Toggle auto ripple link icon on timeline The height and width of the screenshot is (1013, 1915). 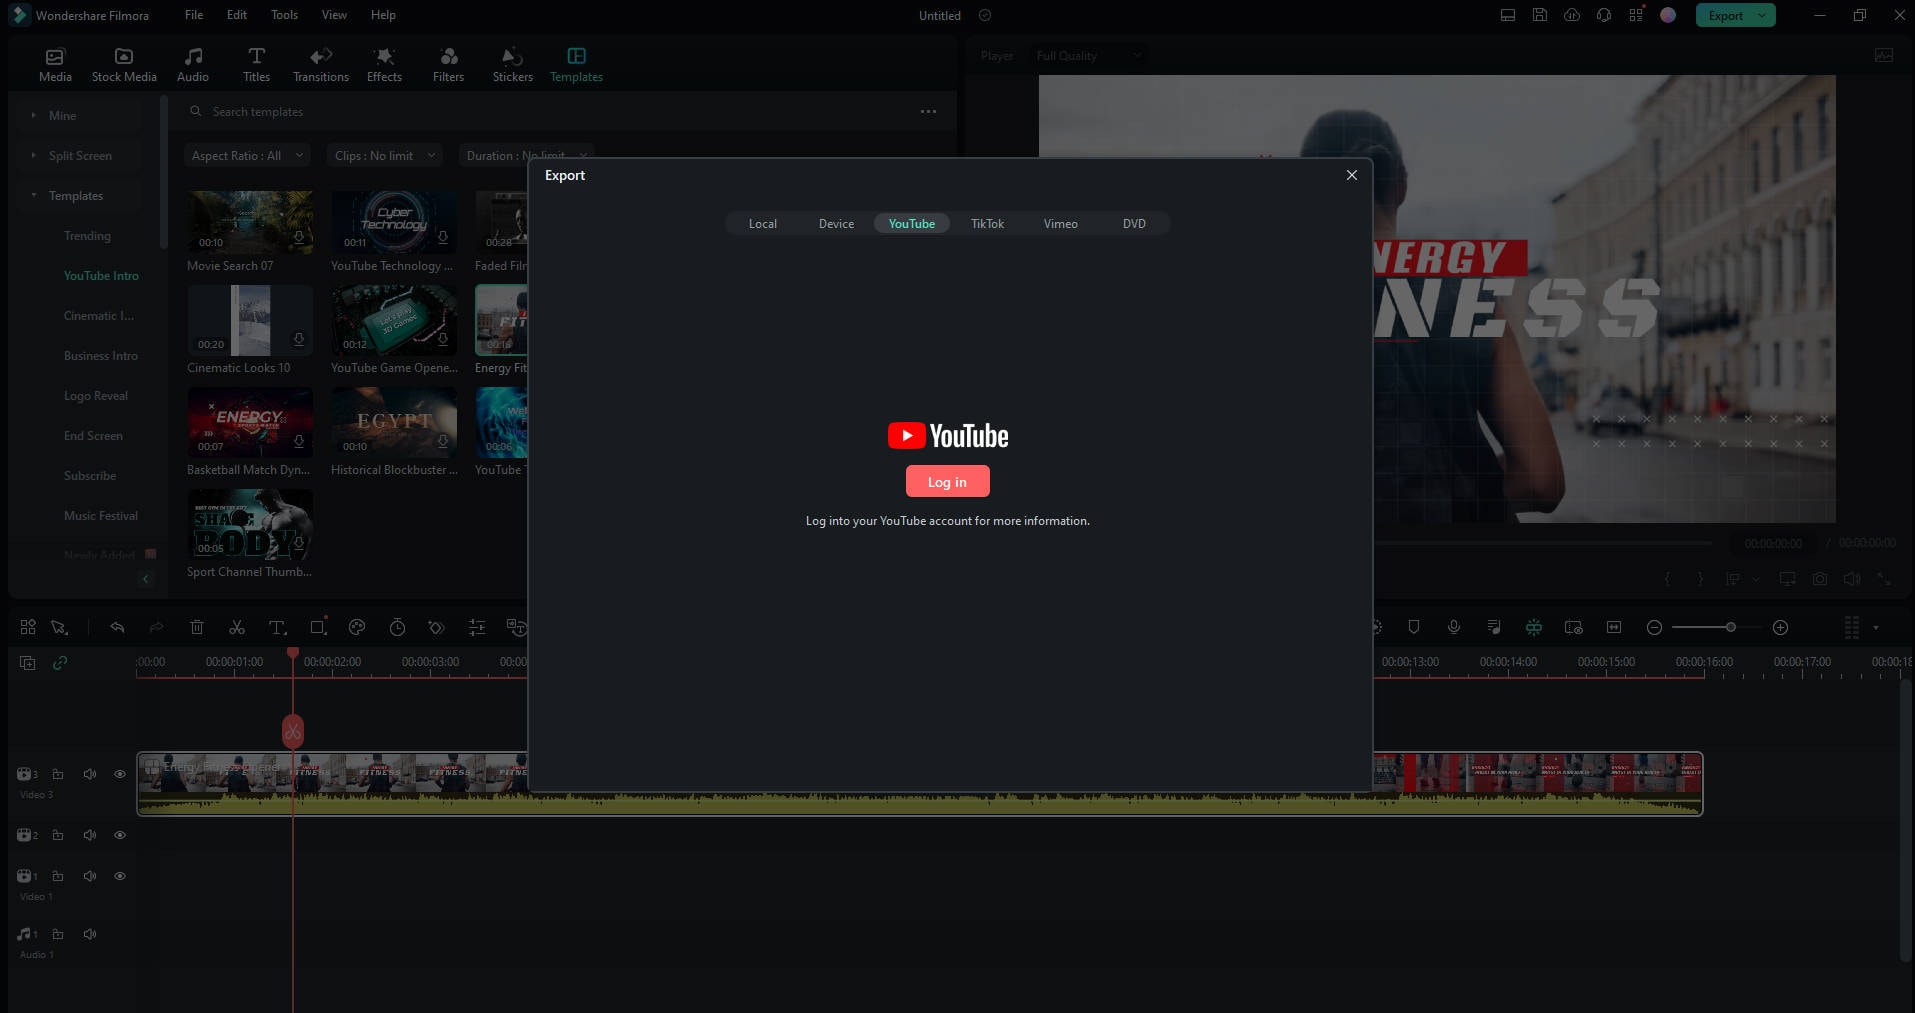coord(60,662)
